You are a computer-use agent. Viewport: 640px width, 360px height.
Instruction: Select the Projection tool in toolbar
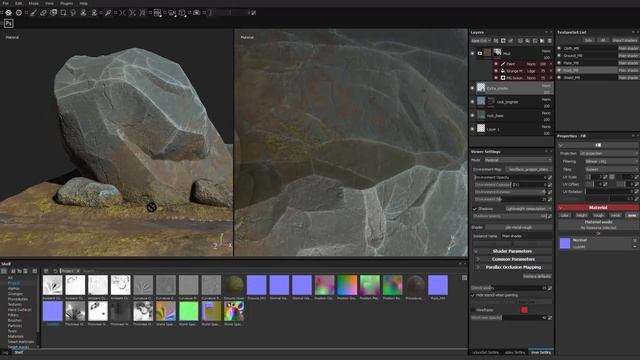click(x=53, y=13)
